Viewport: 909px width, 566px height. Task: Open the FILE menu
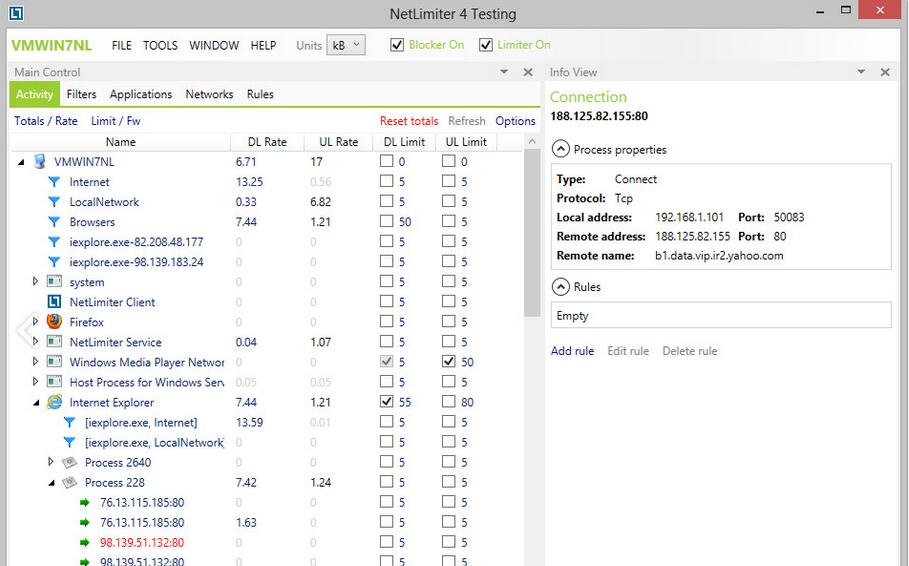122,45
